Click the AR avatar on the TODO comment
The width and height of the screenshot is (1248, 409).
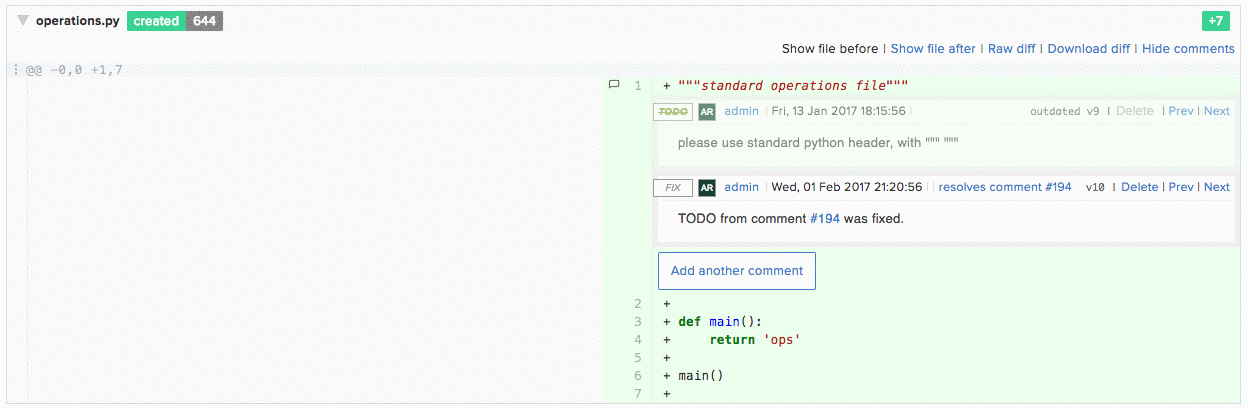click(x=707, y=111)
